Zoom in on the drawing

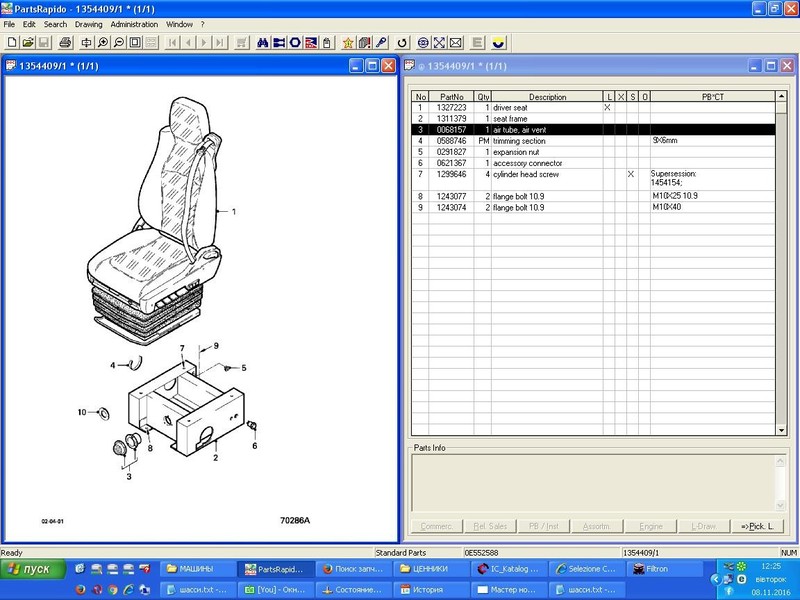coord(101,43)
